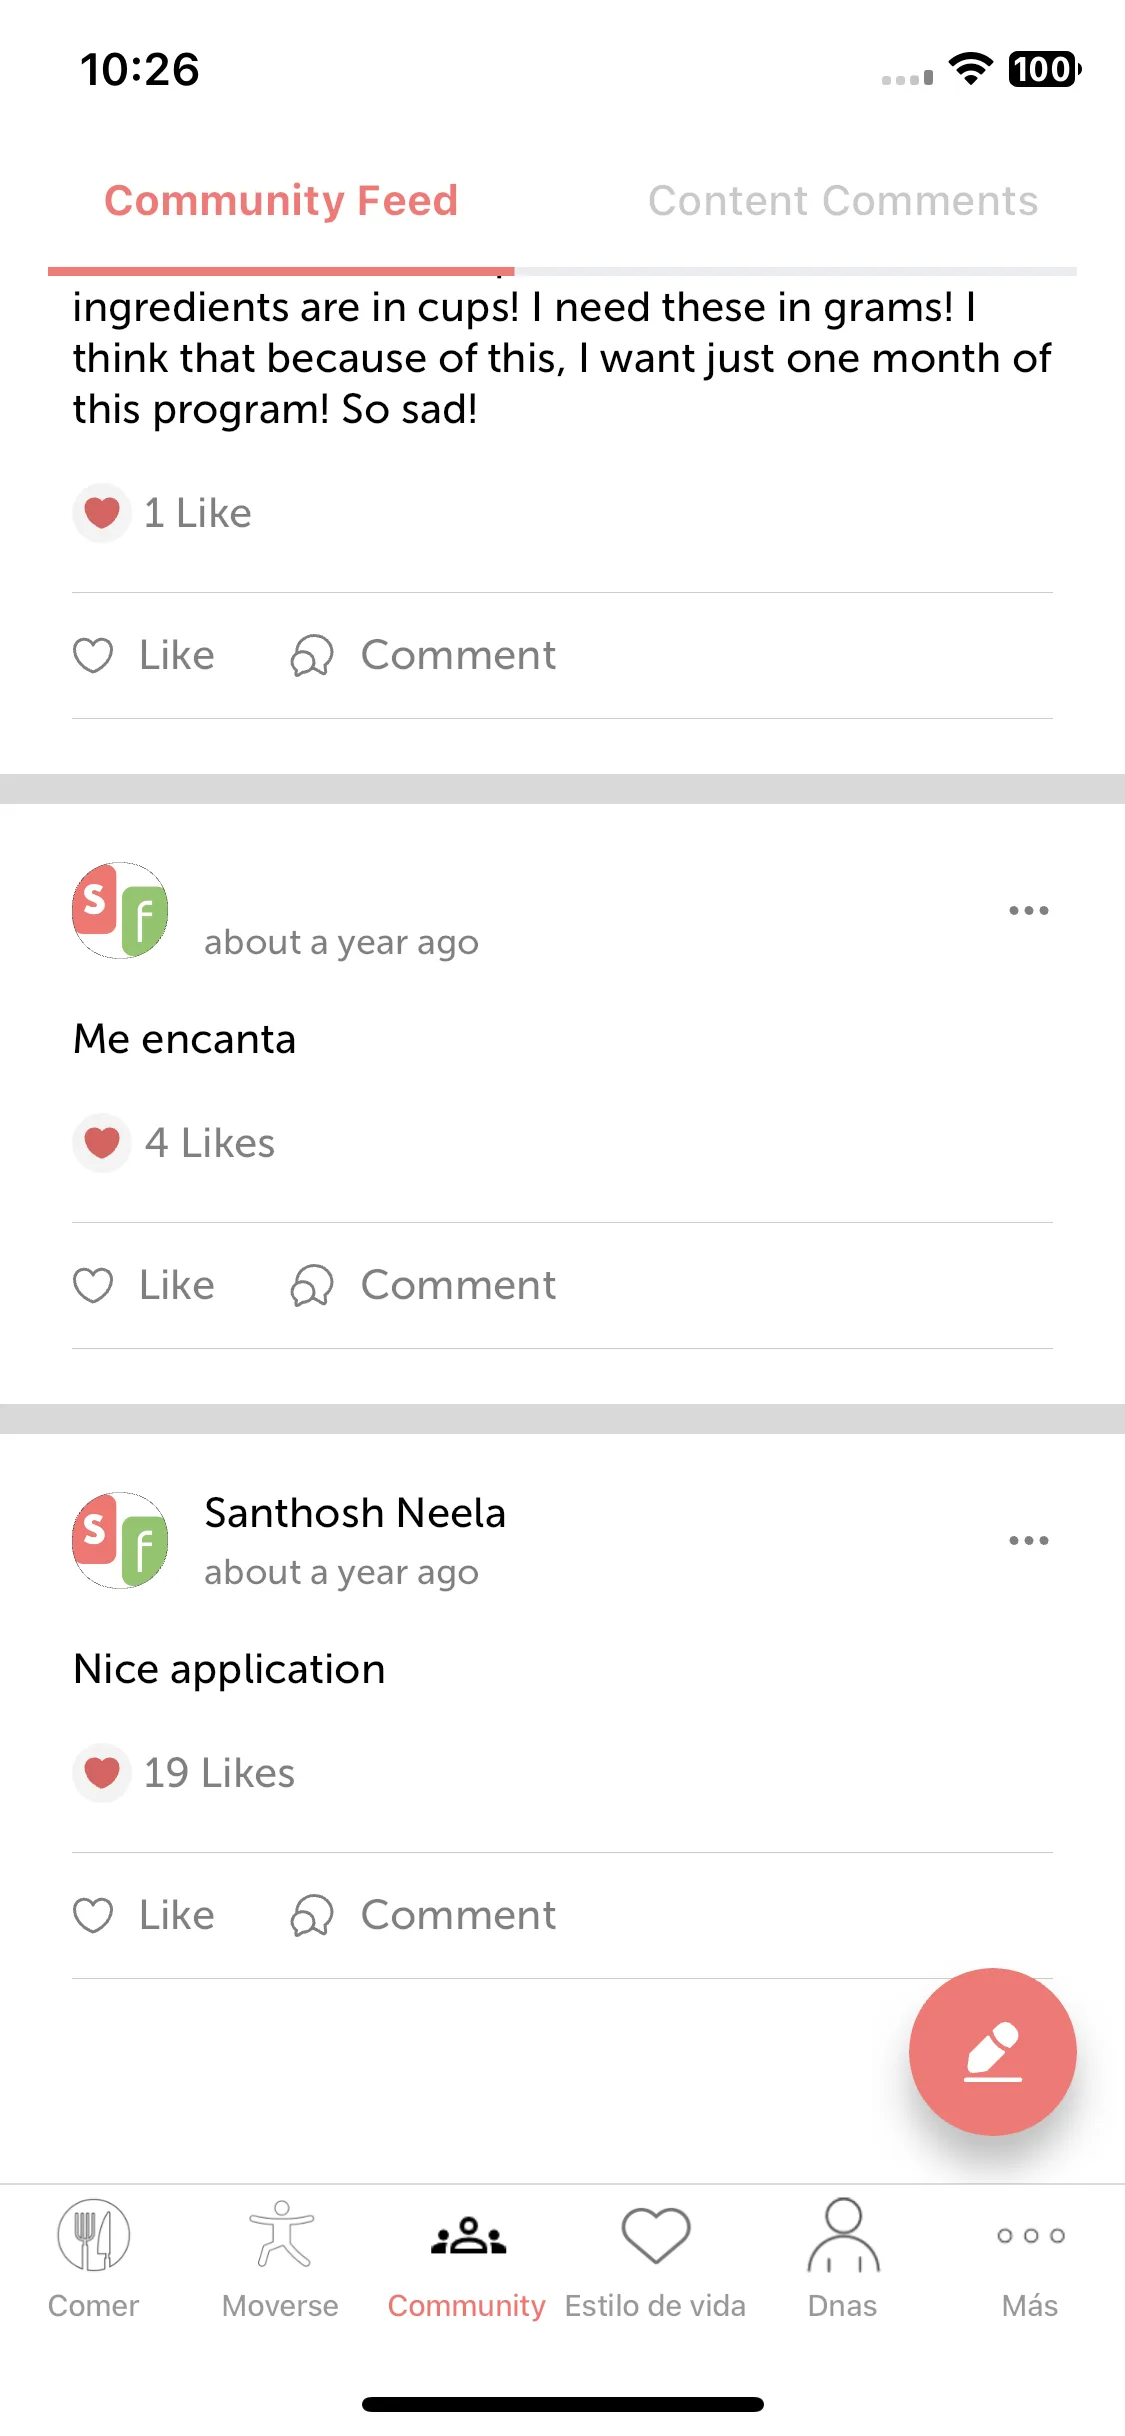Toggle Like on Santhosh Neela's post

click(x=144, y=1915)
